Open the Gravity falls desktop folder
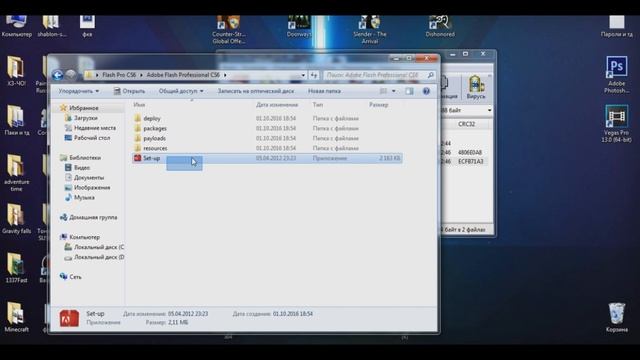 click(16, 219)
